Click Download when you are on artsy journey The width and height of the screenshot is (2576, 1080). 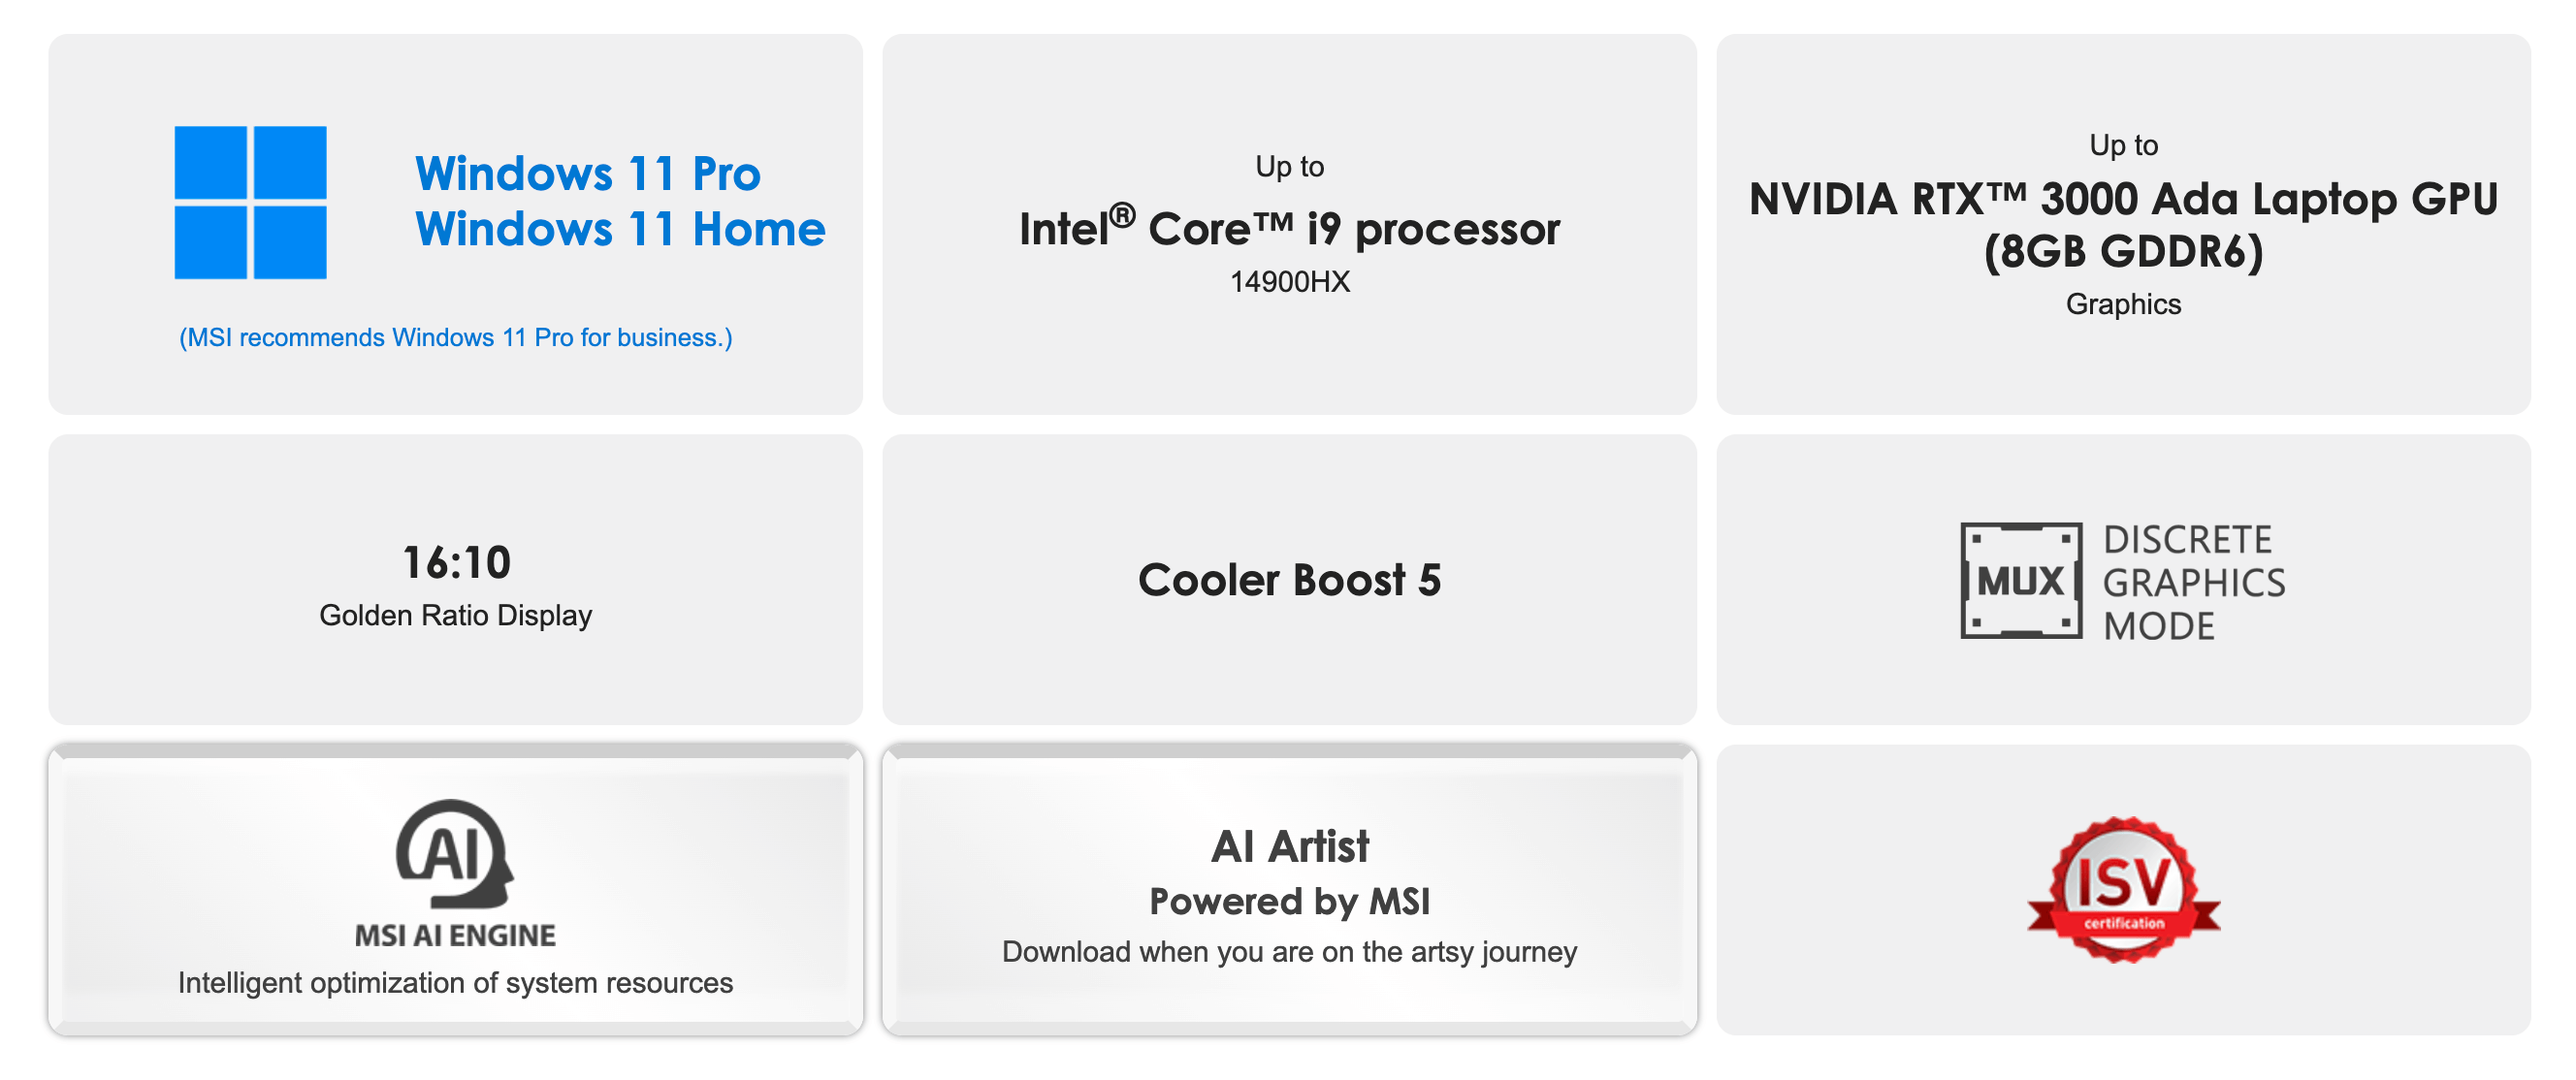pyautogui.click(x=1289, y=952)
